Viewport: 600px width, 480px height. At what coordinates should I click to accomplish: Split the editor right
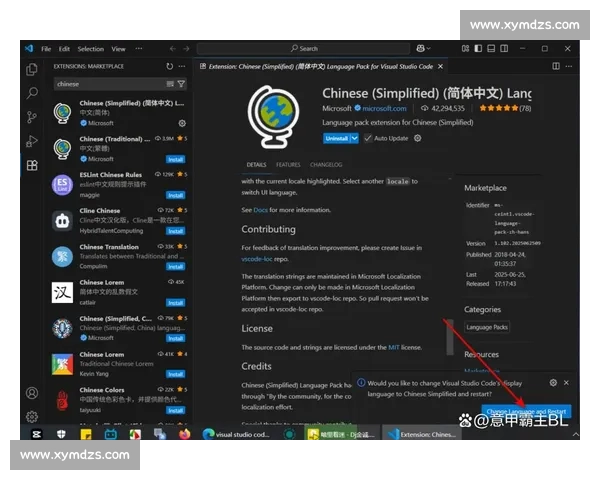pyautogui.click(x=556, y=66)
